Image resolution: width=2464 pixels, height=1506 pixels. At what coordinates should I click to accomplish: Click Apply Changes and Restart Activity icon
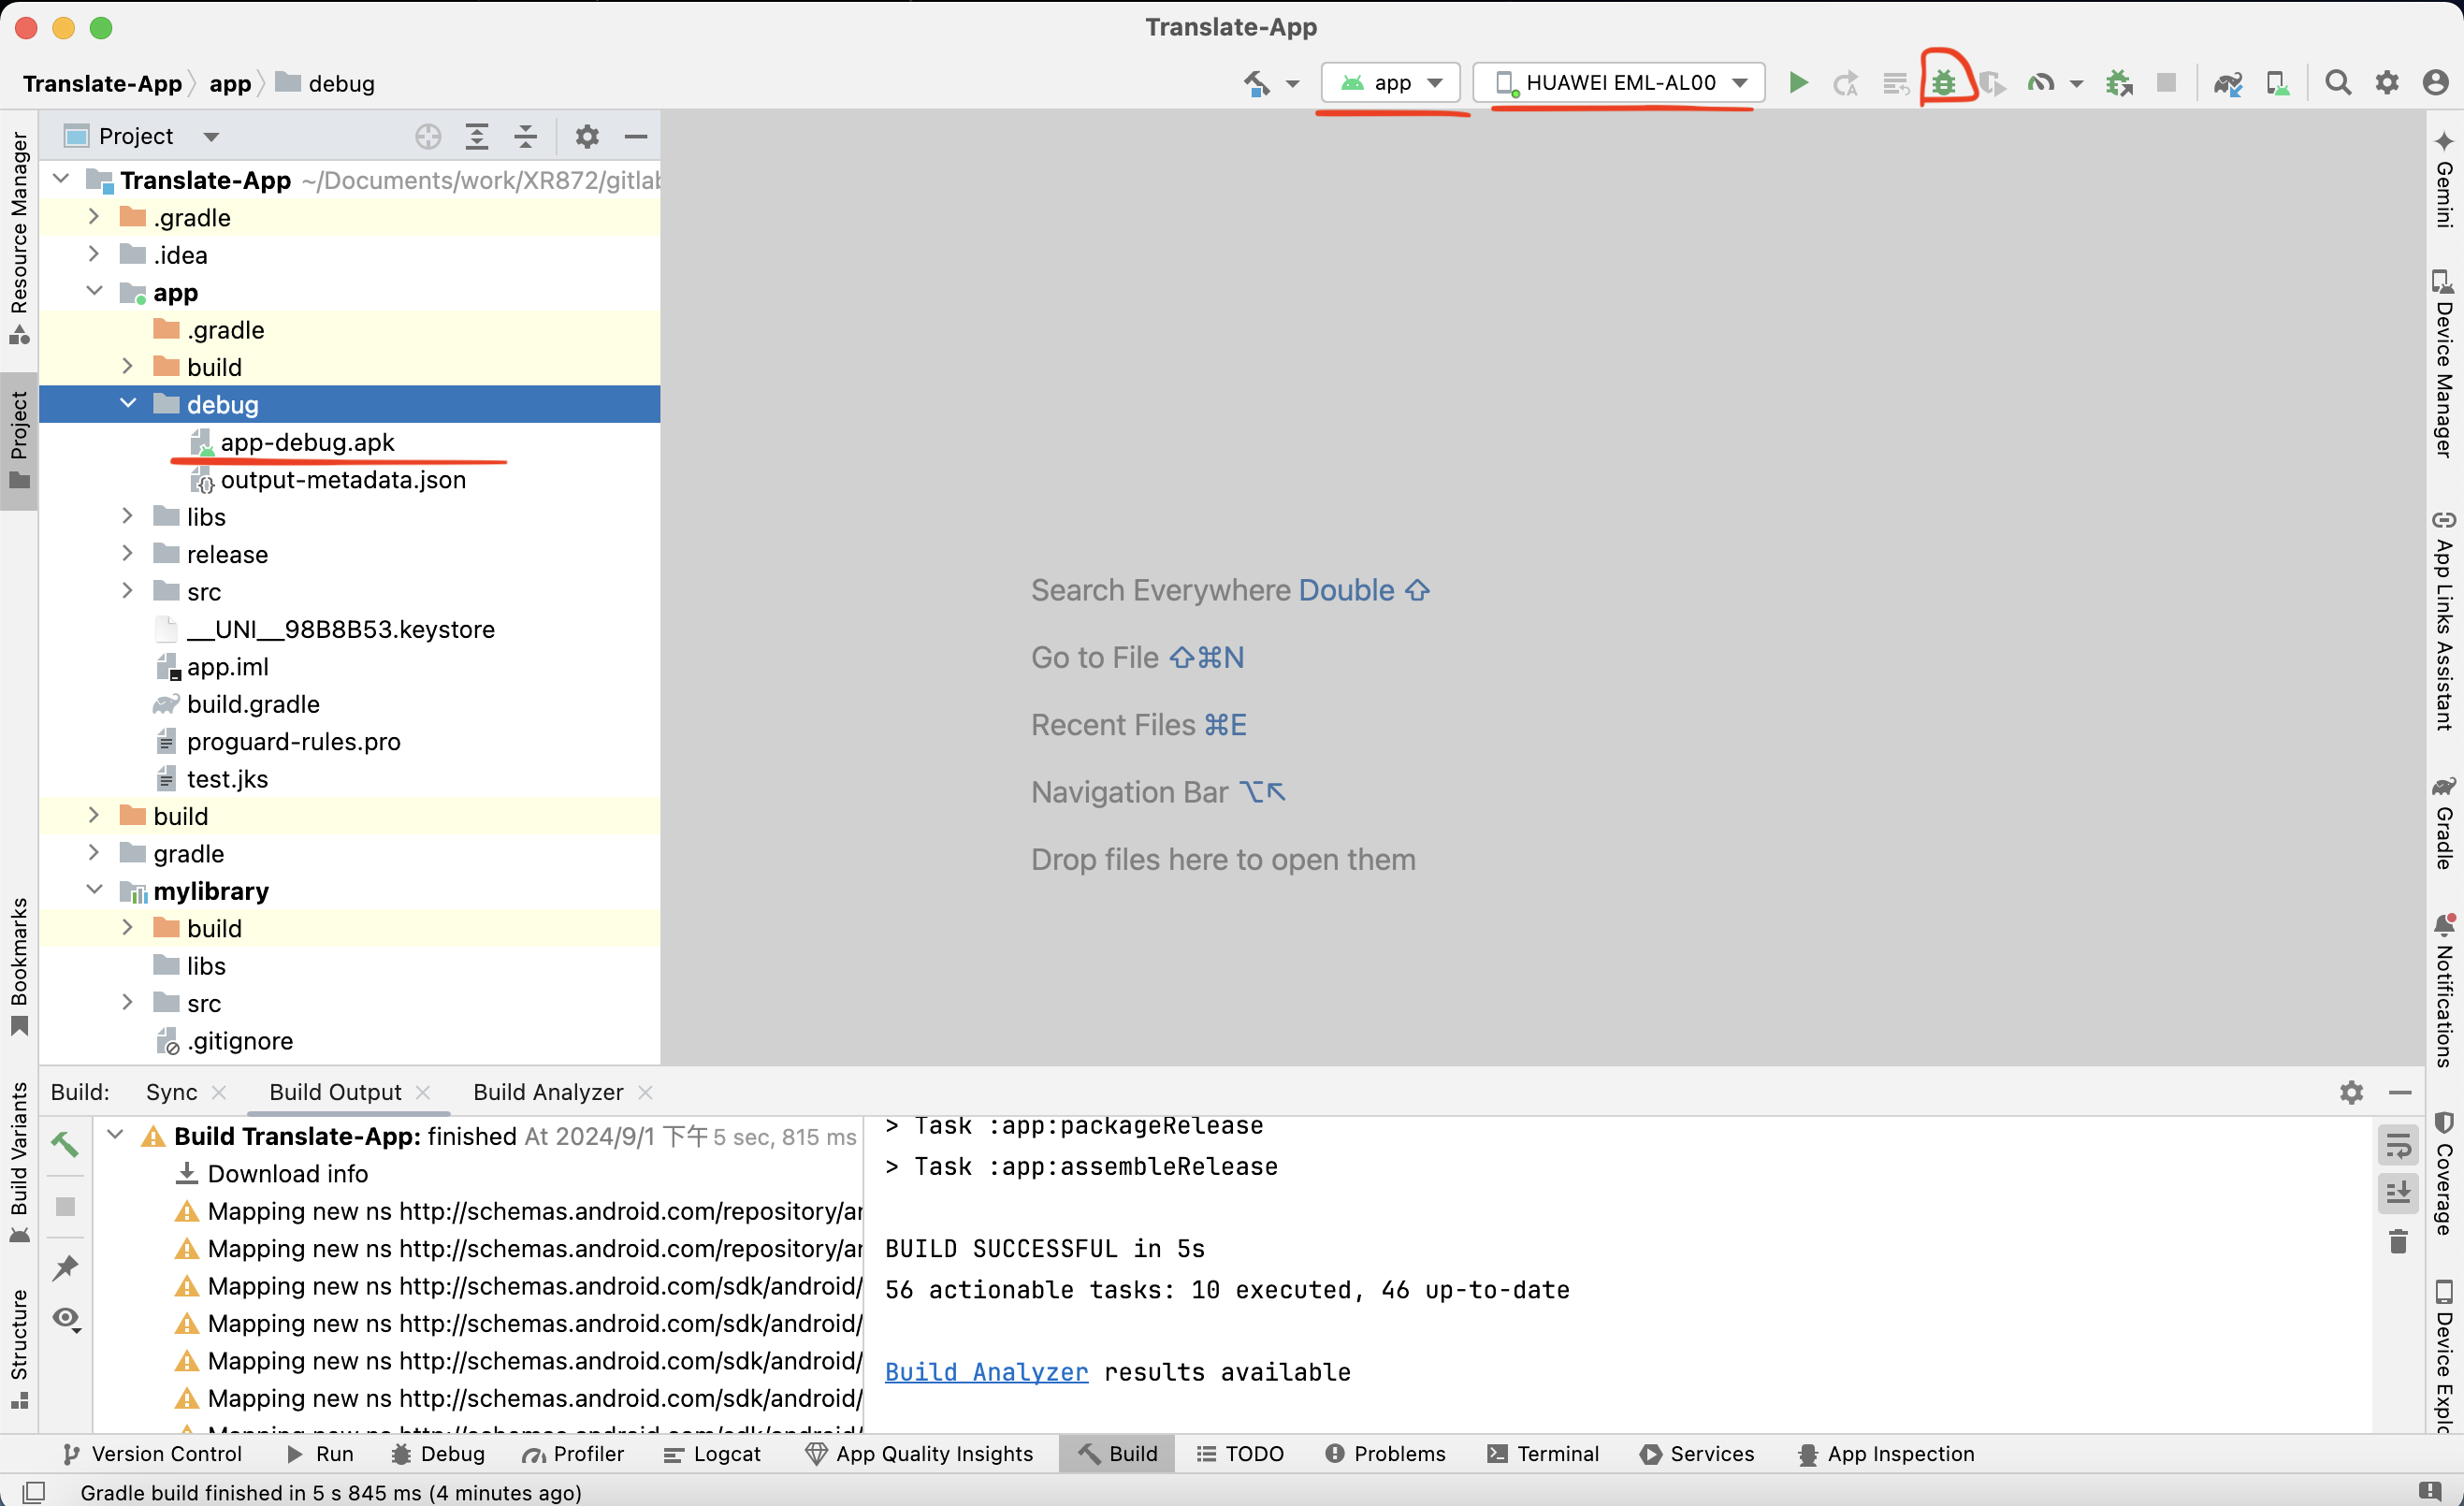pos(1845,83)
